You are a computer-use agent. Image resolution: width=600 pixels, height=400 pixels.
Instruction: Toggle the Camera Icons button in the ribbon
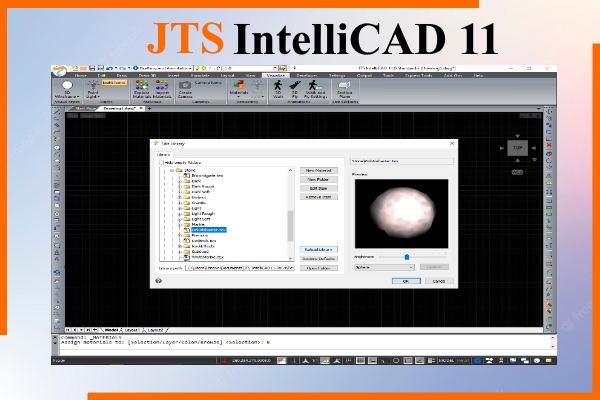208,83
